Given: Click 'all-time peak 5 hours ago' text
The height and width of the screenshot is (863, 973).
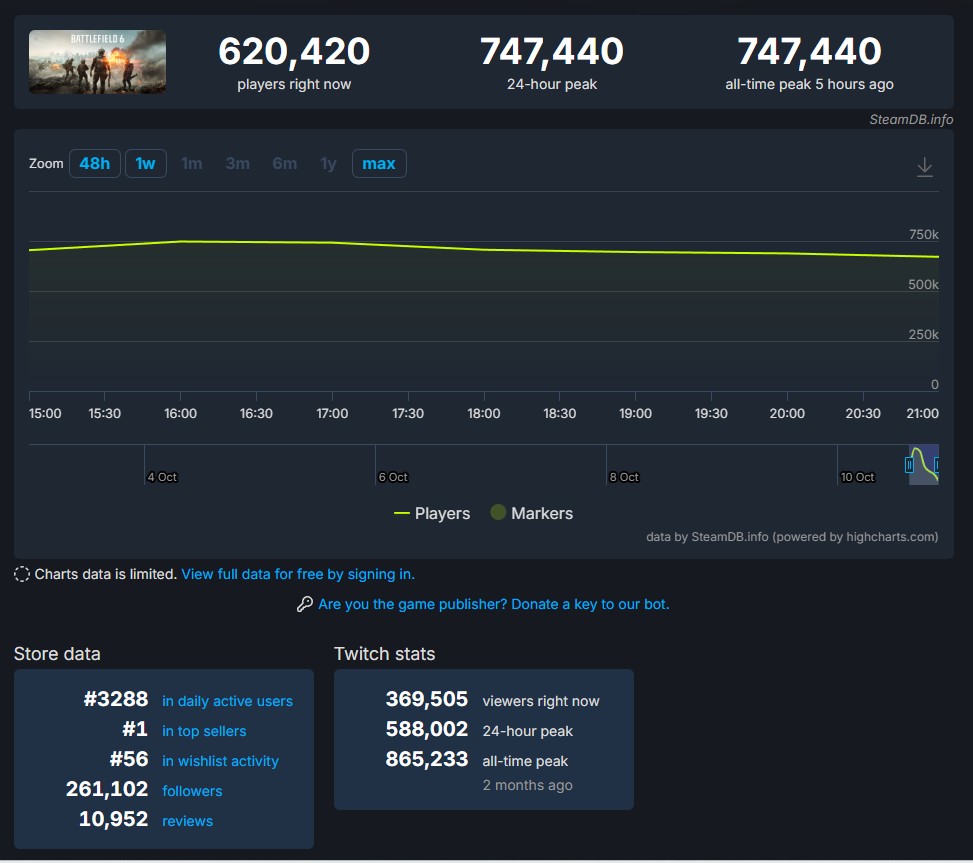Looking at the screenshot, I should pyautogui.click(x=809, y=84).
